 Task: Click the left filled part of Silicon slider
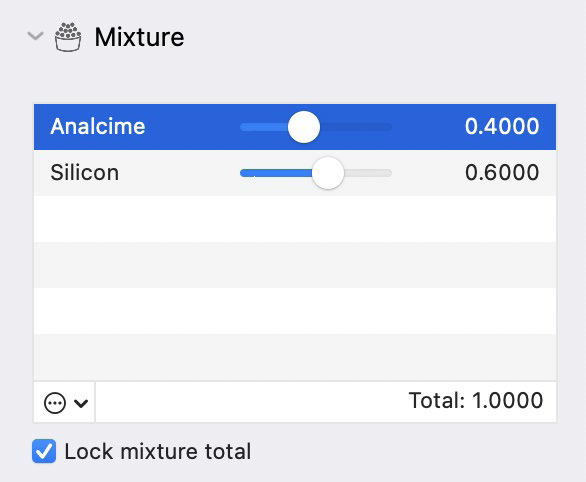point(276,173)
